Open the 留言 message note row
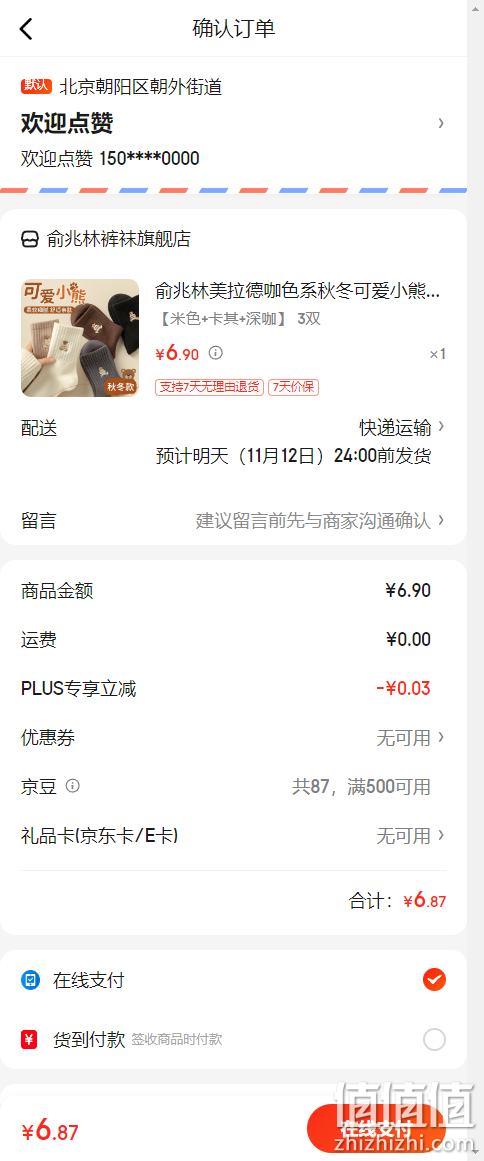 tap(233, 521)
